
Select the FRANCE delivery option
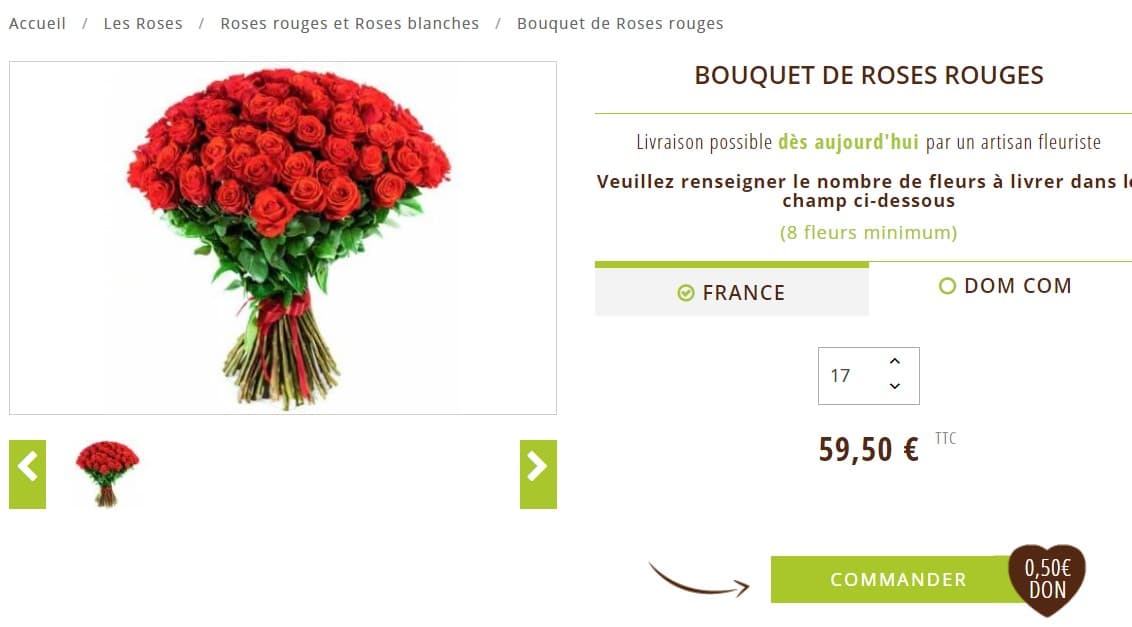pyautogui.click(x=731, y=292)
